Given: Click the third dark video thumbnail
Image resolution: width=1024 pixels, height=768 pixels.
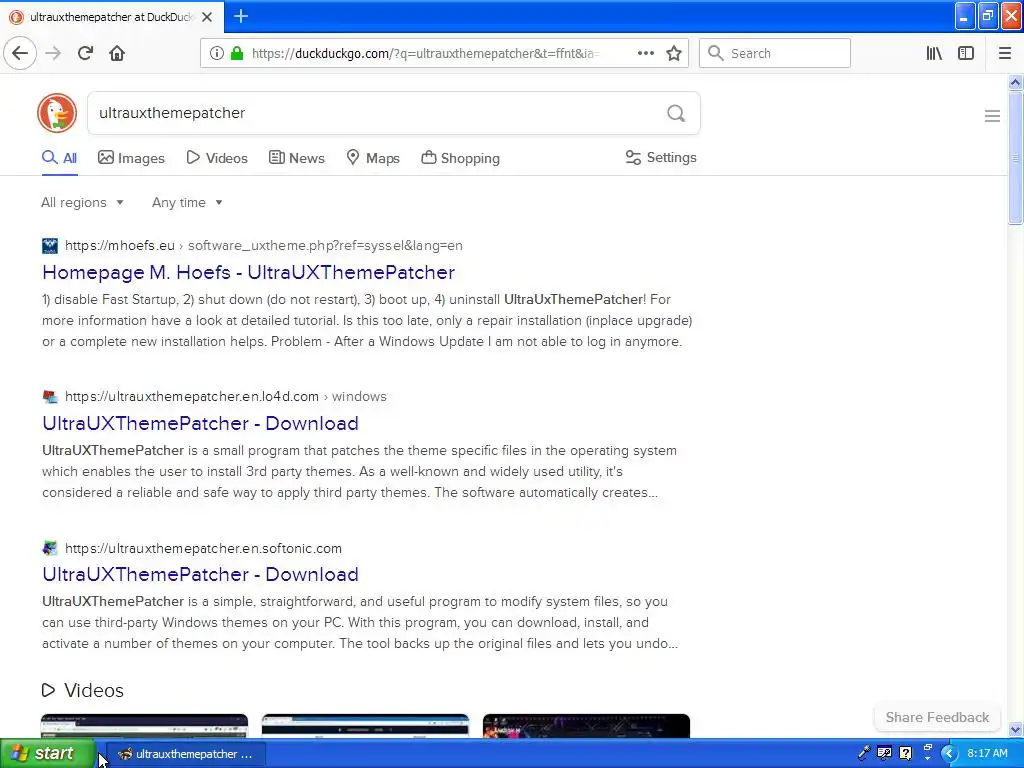Looking at the screenshot, I should (586, 726).
